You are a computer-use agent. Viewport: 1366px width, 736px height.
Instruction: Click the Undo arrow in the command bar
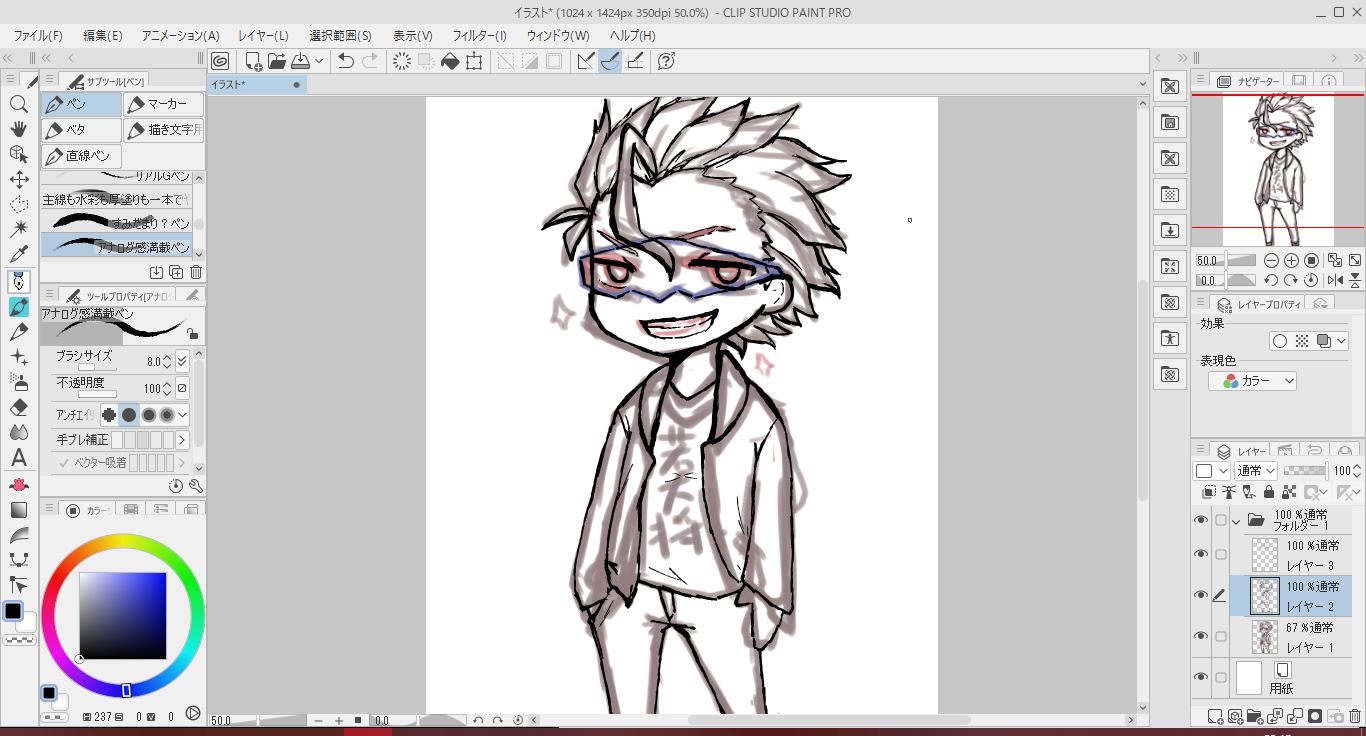(346, 61)
